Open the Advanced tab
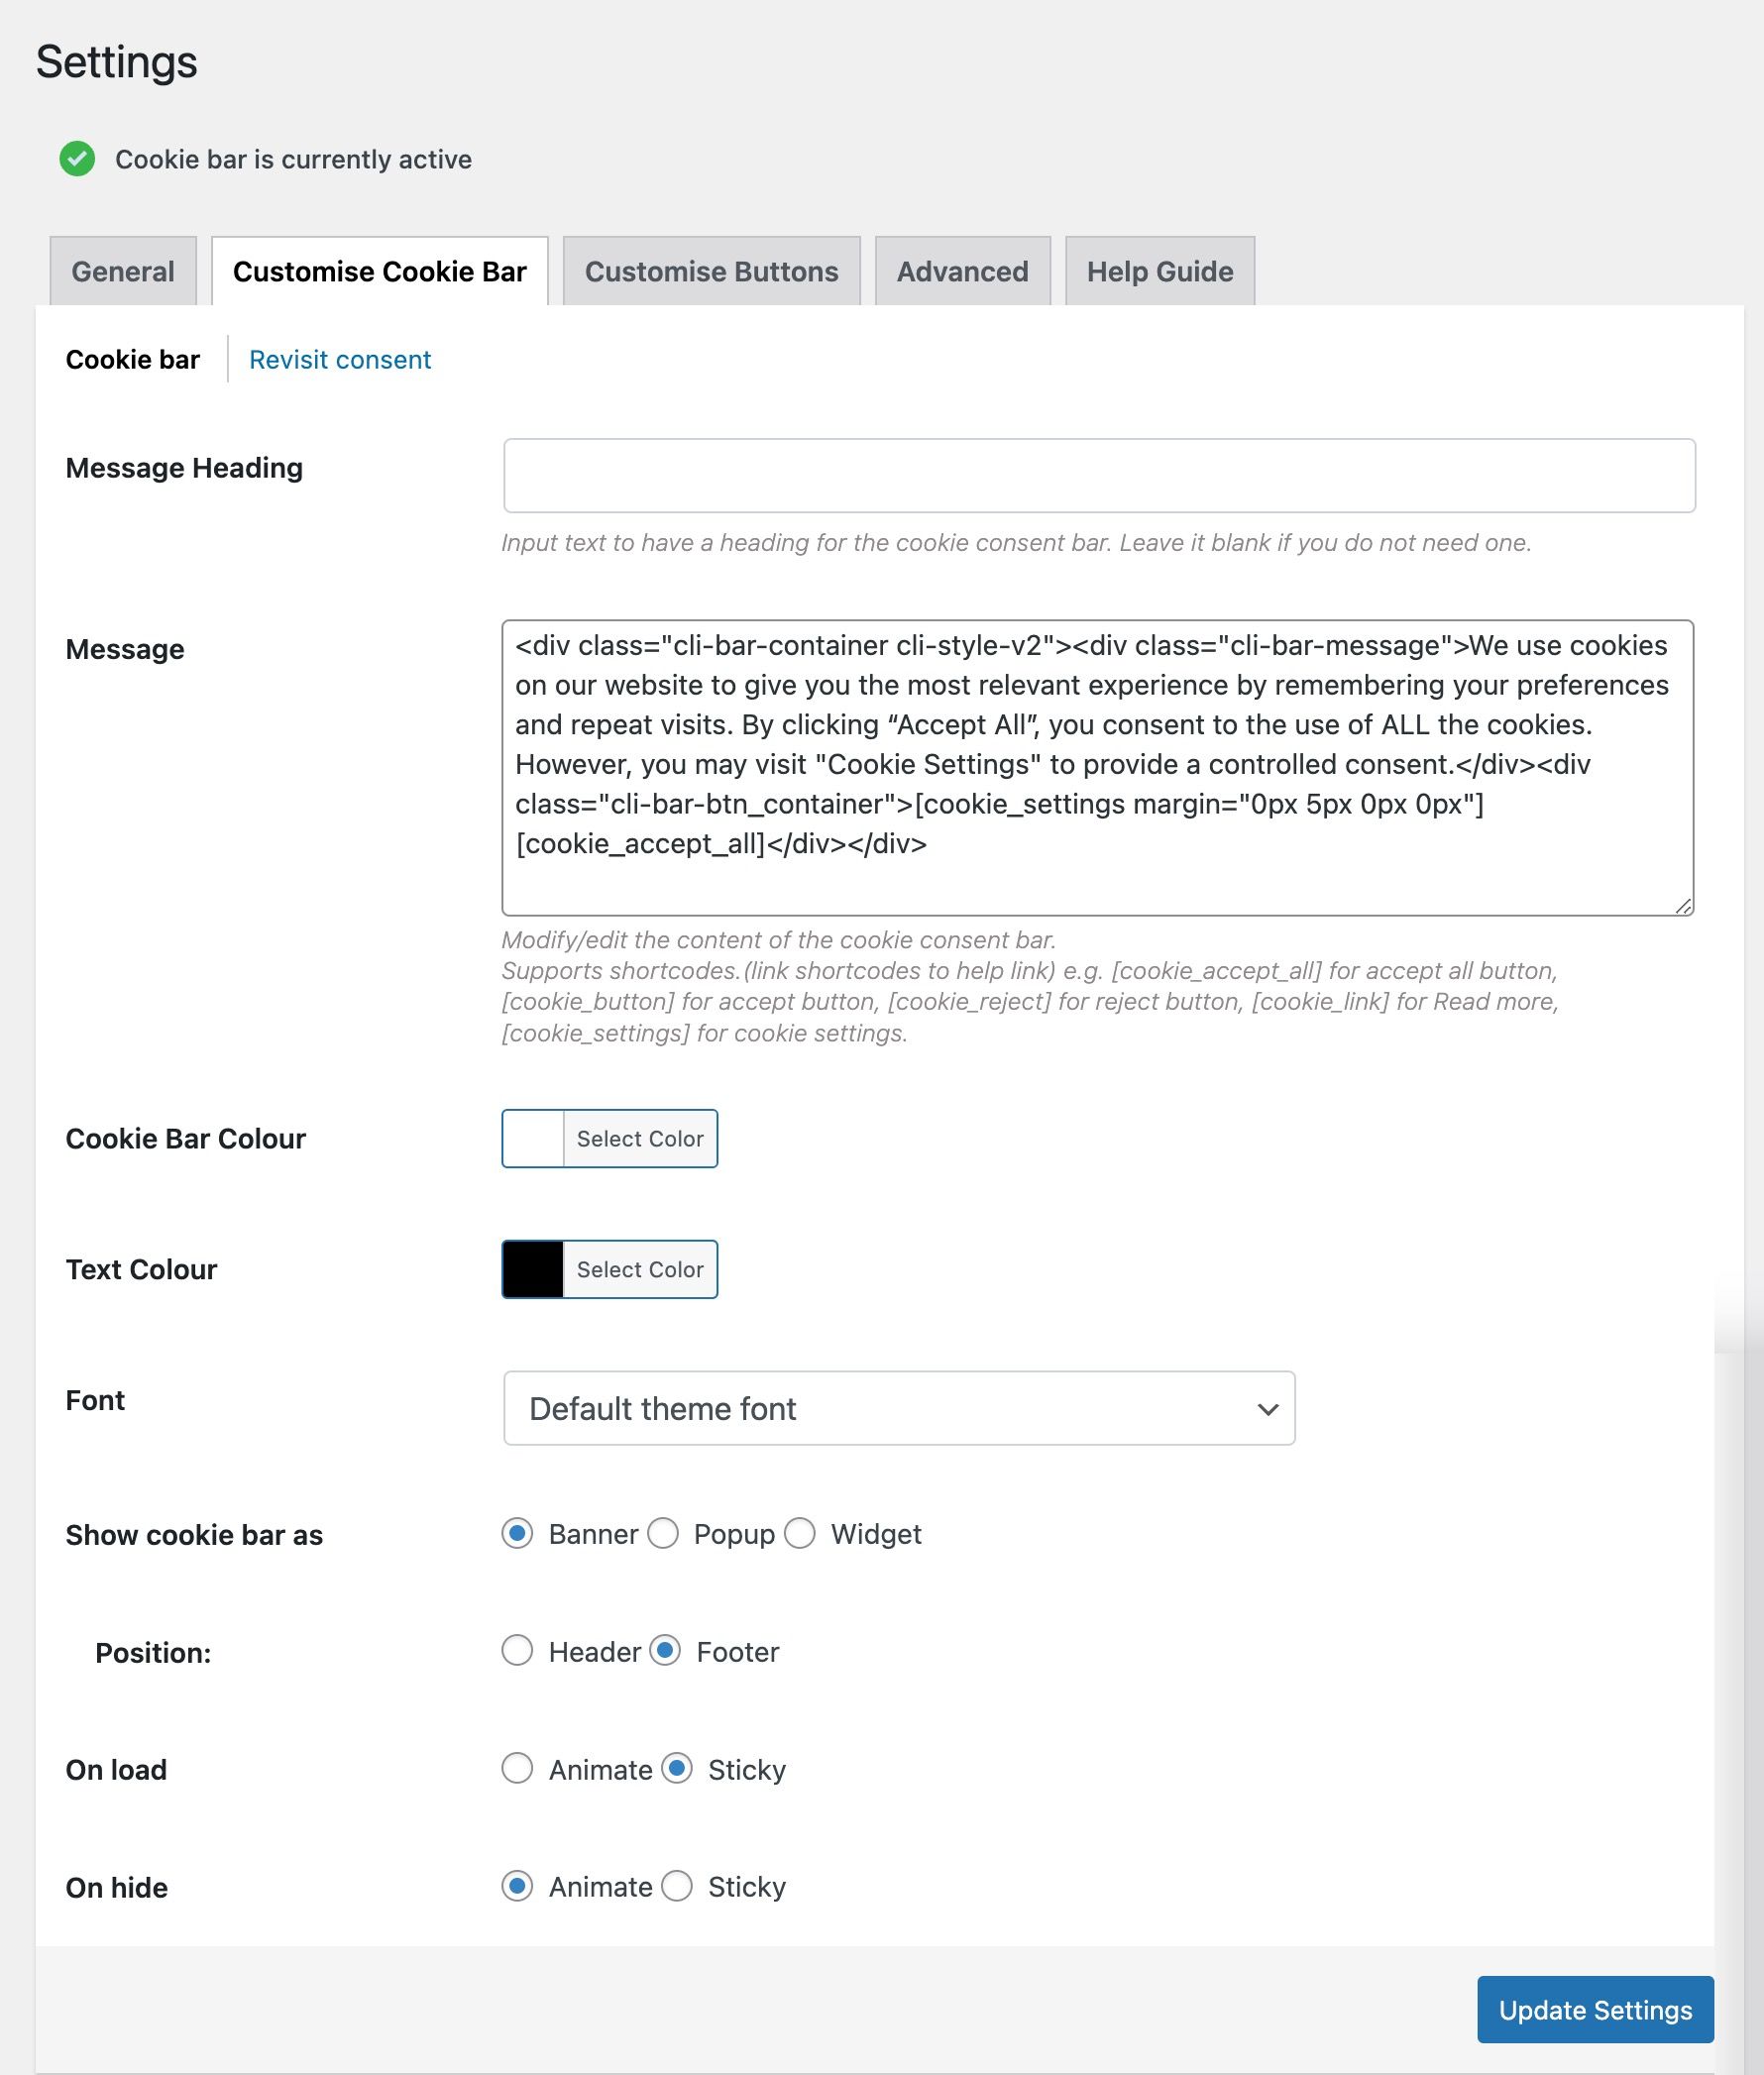 coord(962,271)
